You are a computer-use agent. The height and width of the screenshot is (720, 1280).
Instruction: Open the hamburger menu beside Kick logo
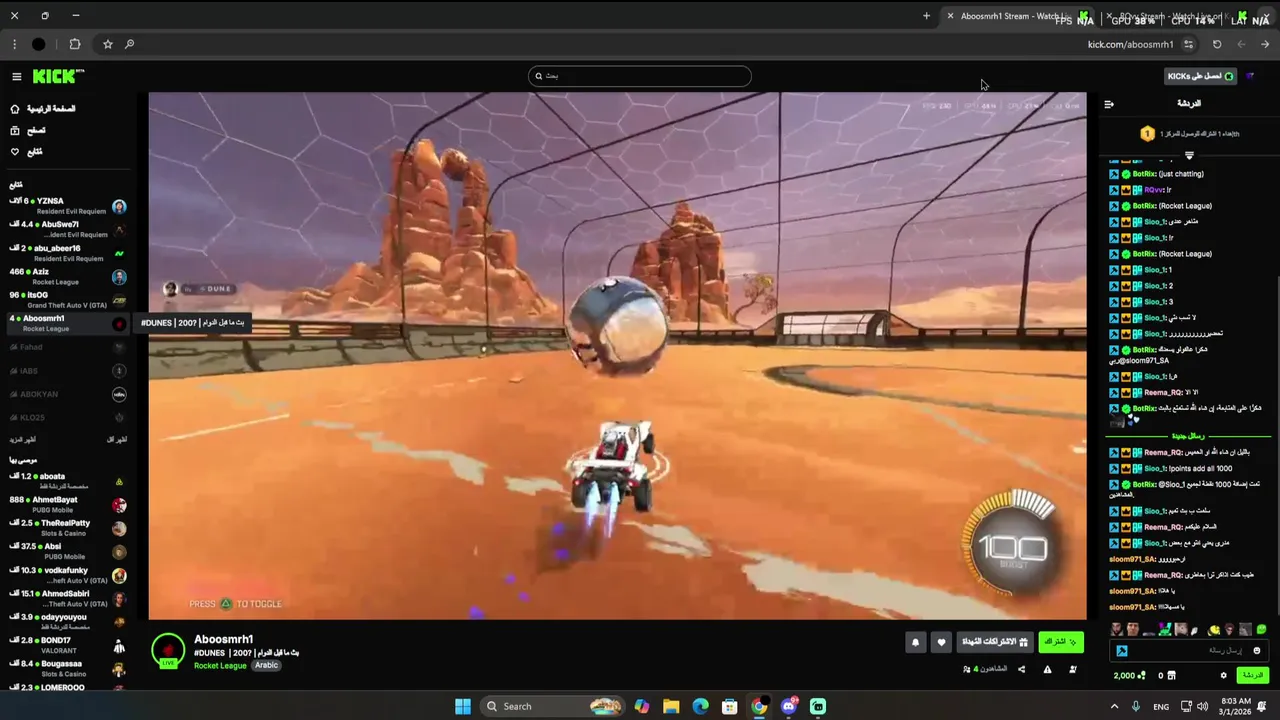16,77
